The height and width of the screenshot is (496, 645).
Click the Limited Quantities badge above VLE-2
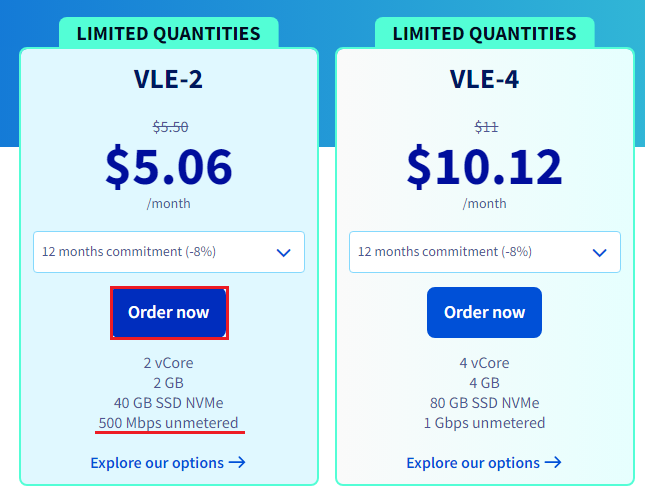(168, 33)
